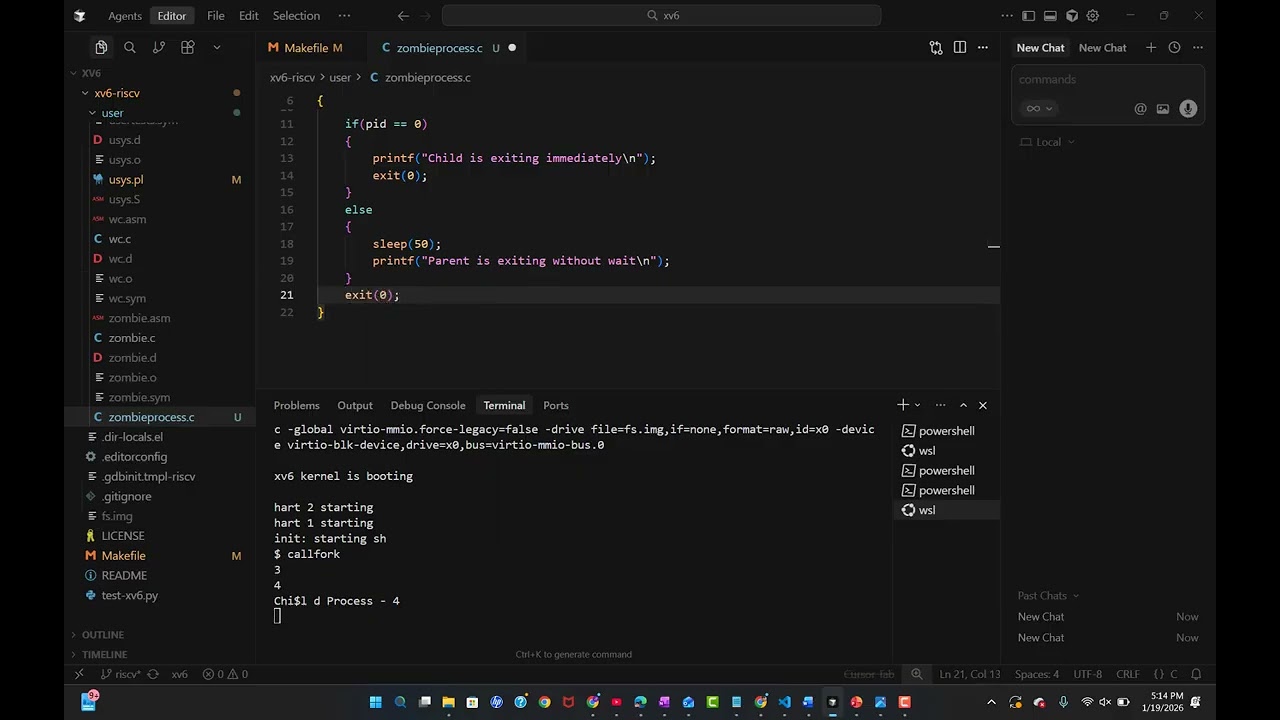Add context with the @ icon
The image size is (1280, 720).
(1140, 109)
